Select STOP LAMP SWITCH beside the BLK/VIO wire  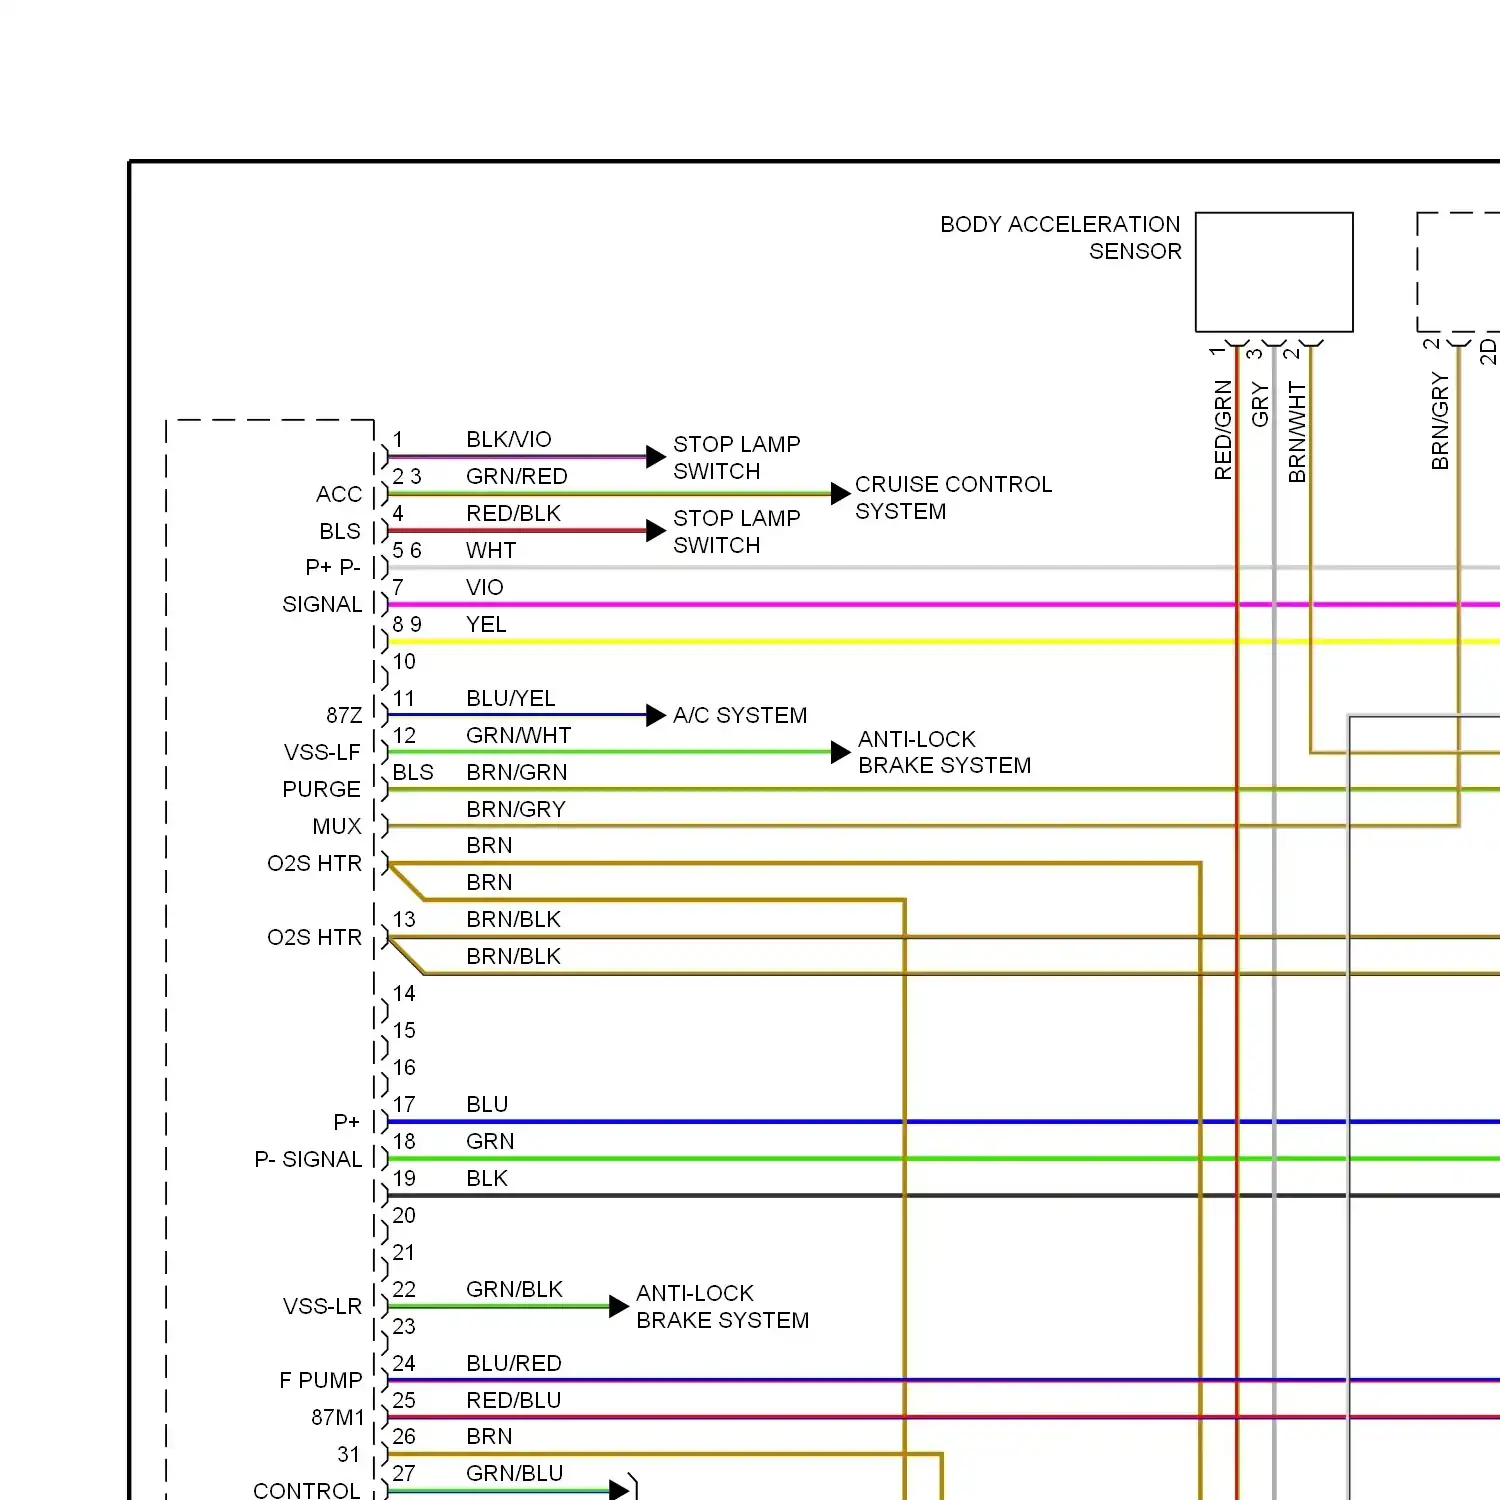pyautogui.click(x=737, y=457)
